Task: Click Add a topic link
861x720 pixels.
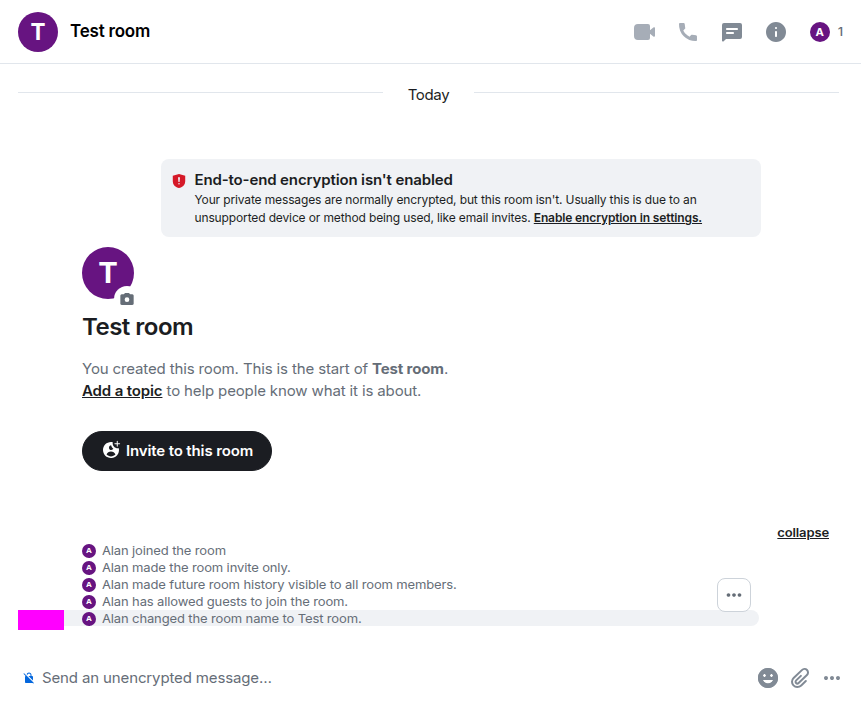Action: tap(122, 391)
